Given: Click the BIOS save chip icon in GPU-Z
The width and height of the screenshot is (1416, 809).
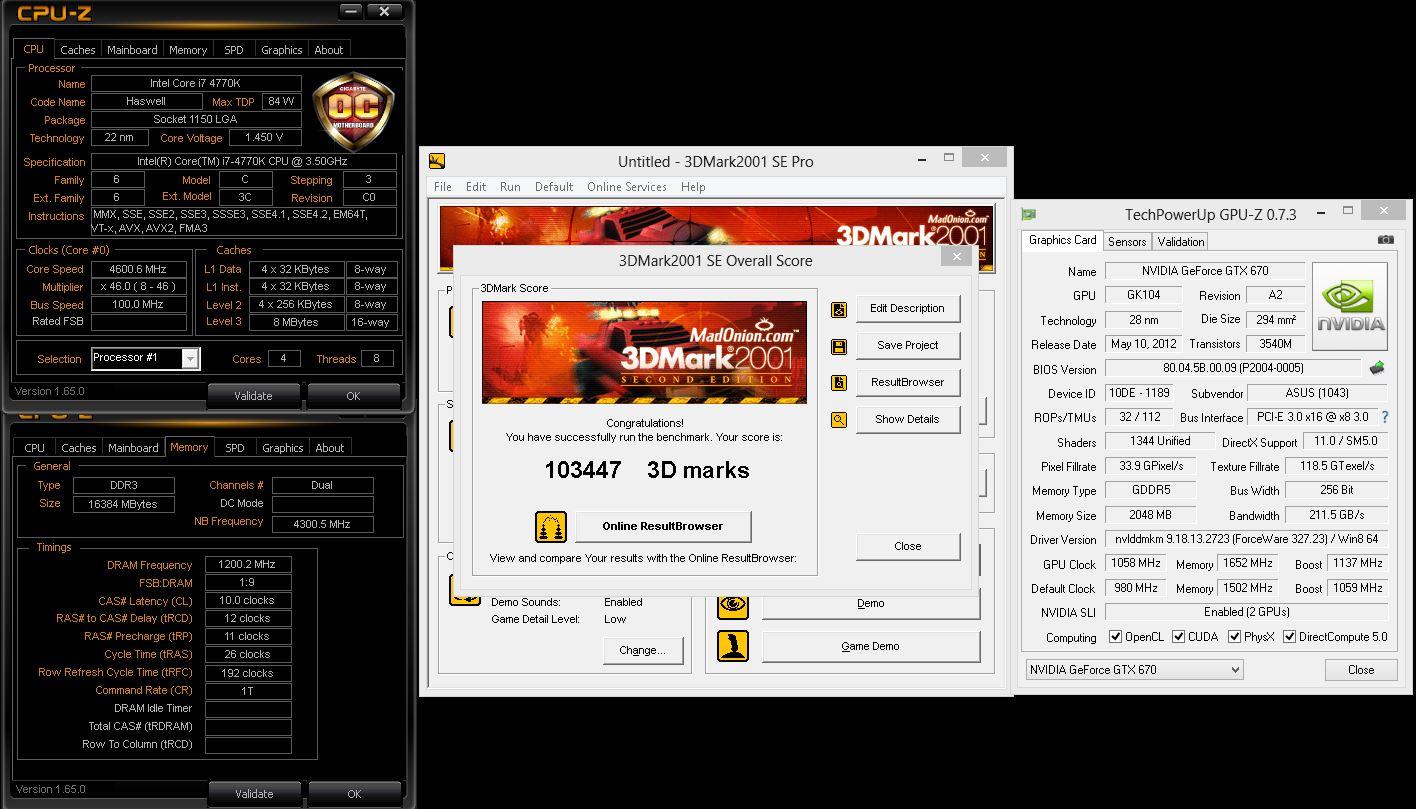Looking at the screenshot, I should 1377,368.
